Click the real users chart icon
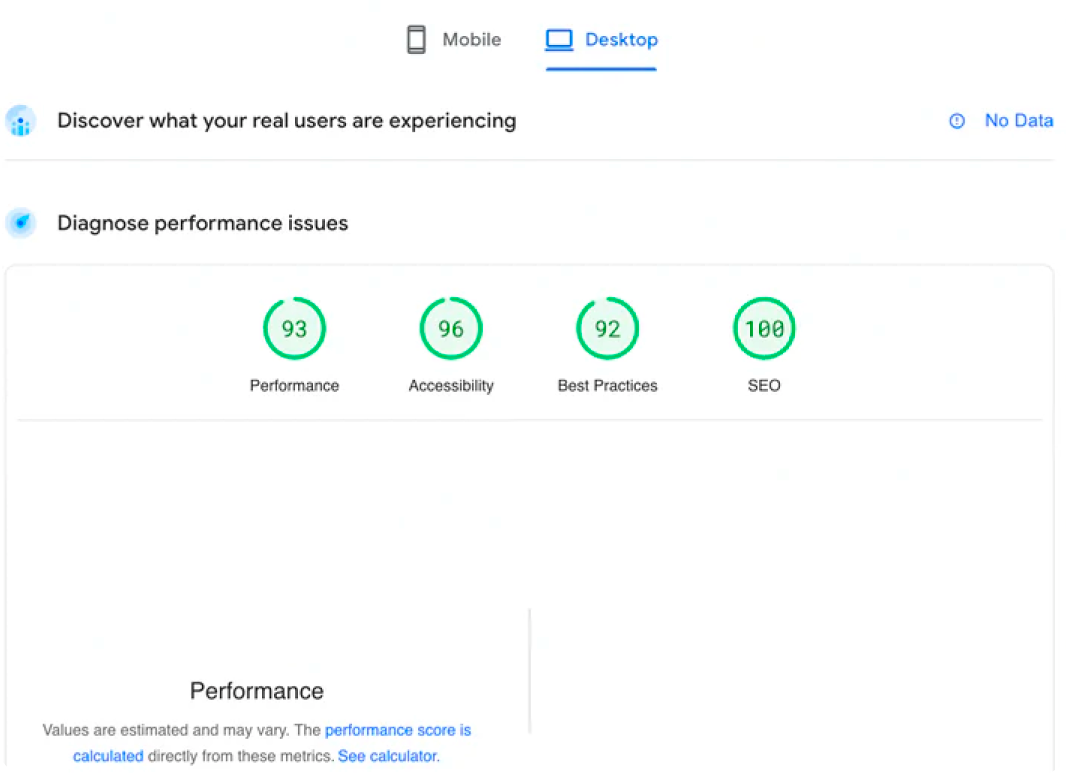The width and height of the screenshot is (1066, 774). tap(20, 121)
